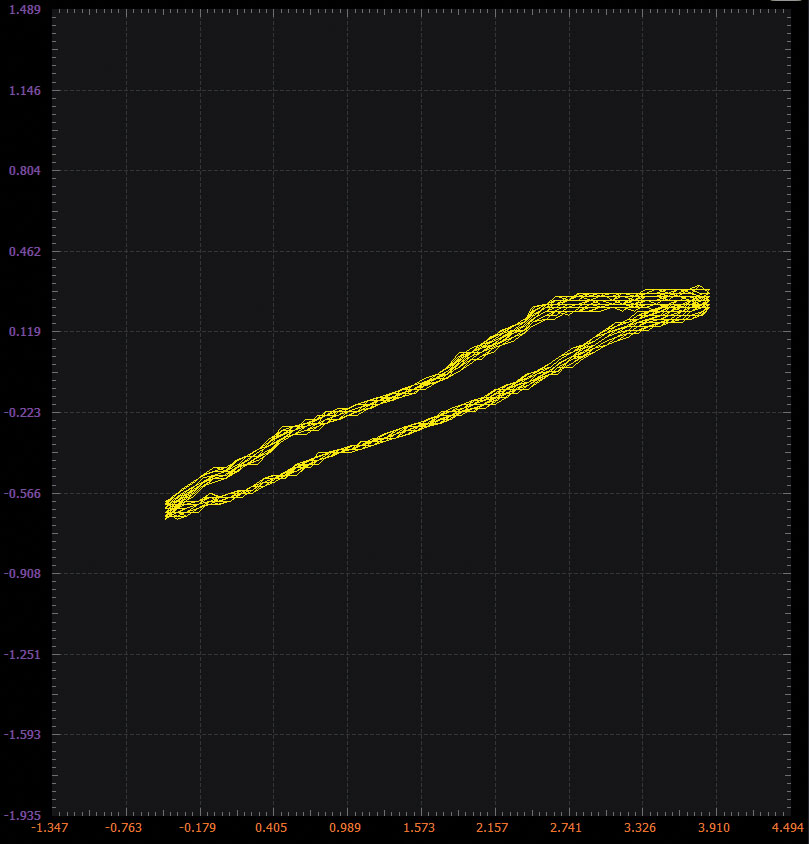Select the -0.566 Y-axis tick label
Viewport: 809px width, 844px height.
(22, 493)
